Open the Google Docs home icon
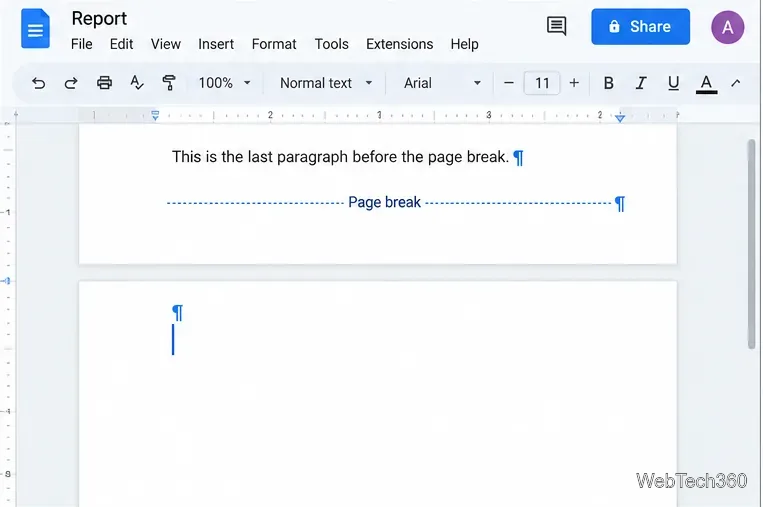The height and width of the screenshot is (507, 763). (35, 29)
